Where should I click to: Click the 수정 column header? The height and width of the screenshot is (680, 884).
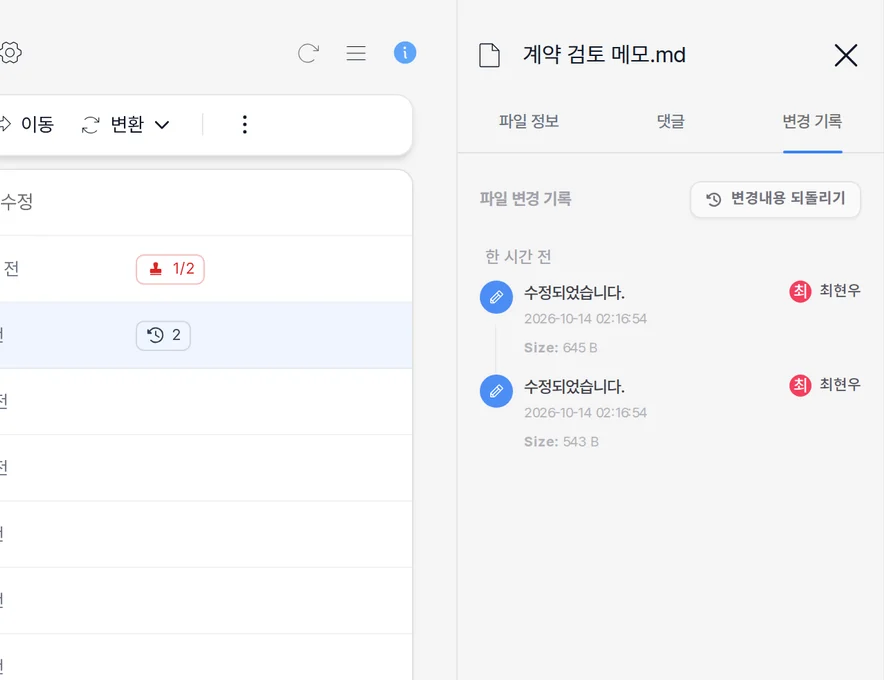pos(16,201)
